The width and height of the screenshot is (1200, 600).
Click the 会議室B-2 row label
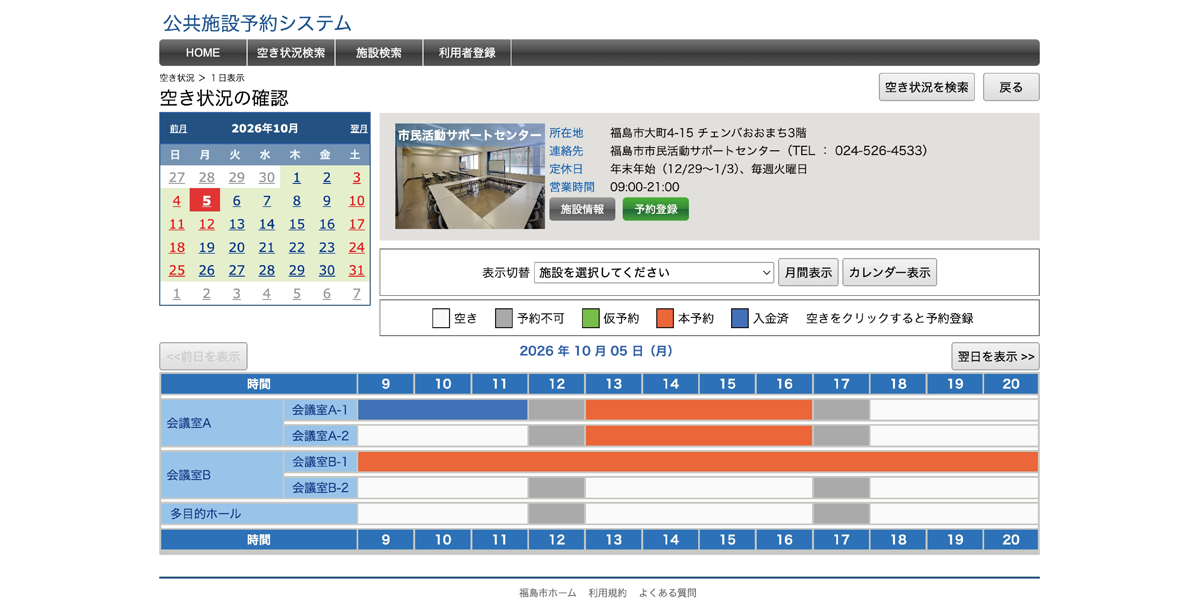pos(320,488)
